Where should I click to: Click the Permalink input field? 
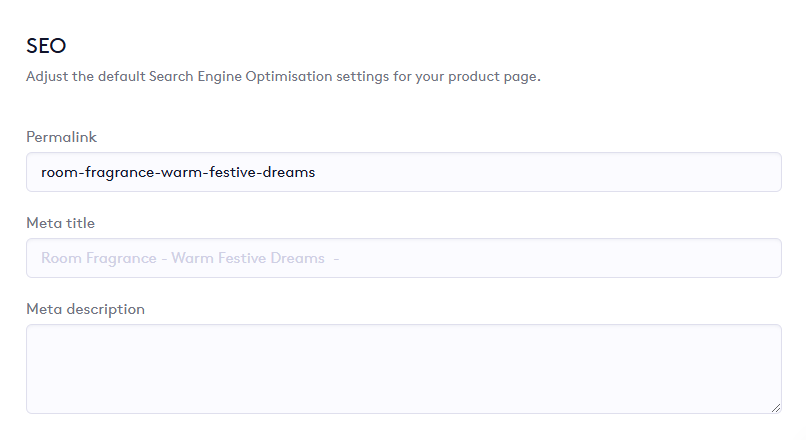(403, 172)
